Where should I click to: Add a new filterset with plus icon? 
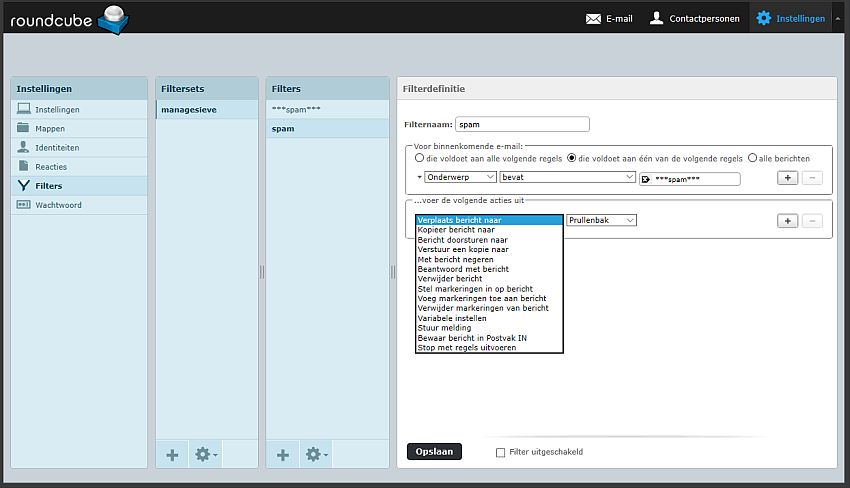coord(173,454)
